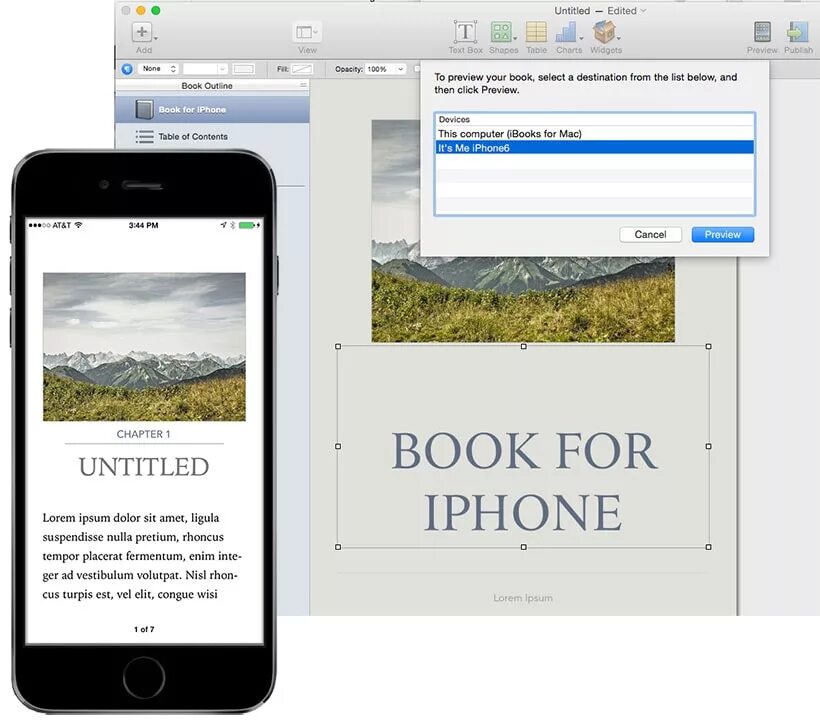
Task: Open the Charts toolbar menu
Action: pyautogui.click(x=568, y=32)
